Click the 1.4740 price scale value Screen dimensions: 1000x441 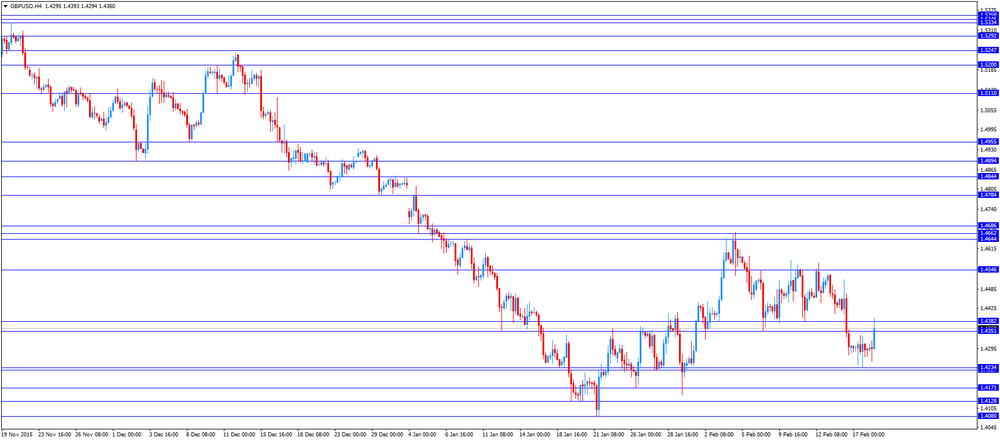(x=988, y=209)
